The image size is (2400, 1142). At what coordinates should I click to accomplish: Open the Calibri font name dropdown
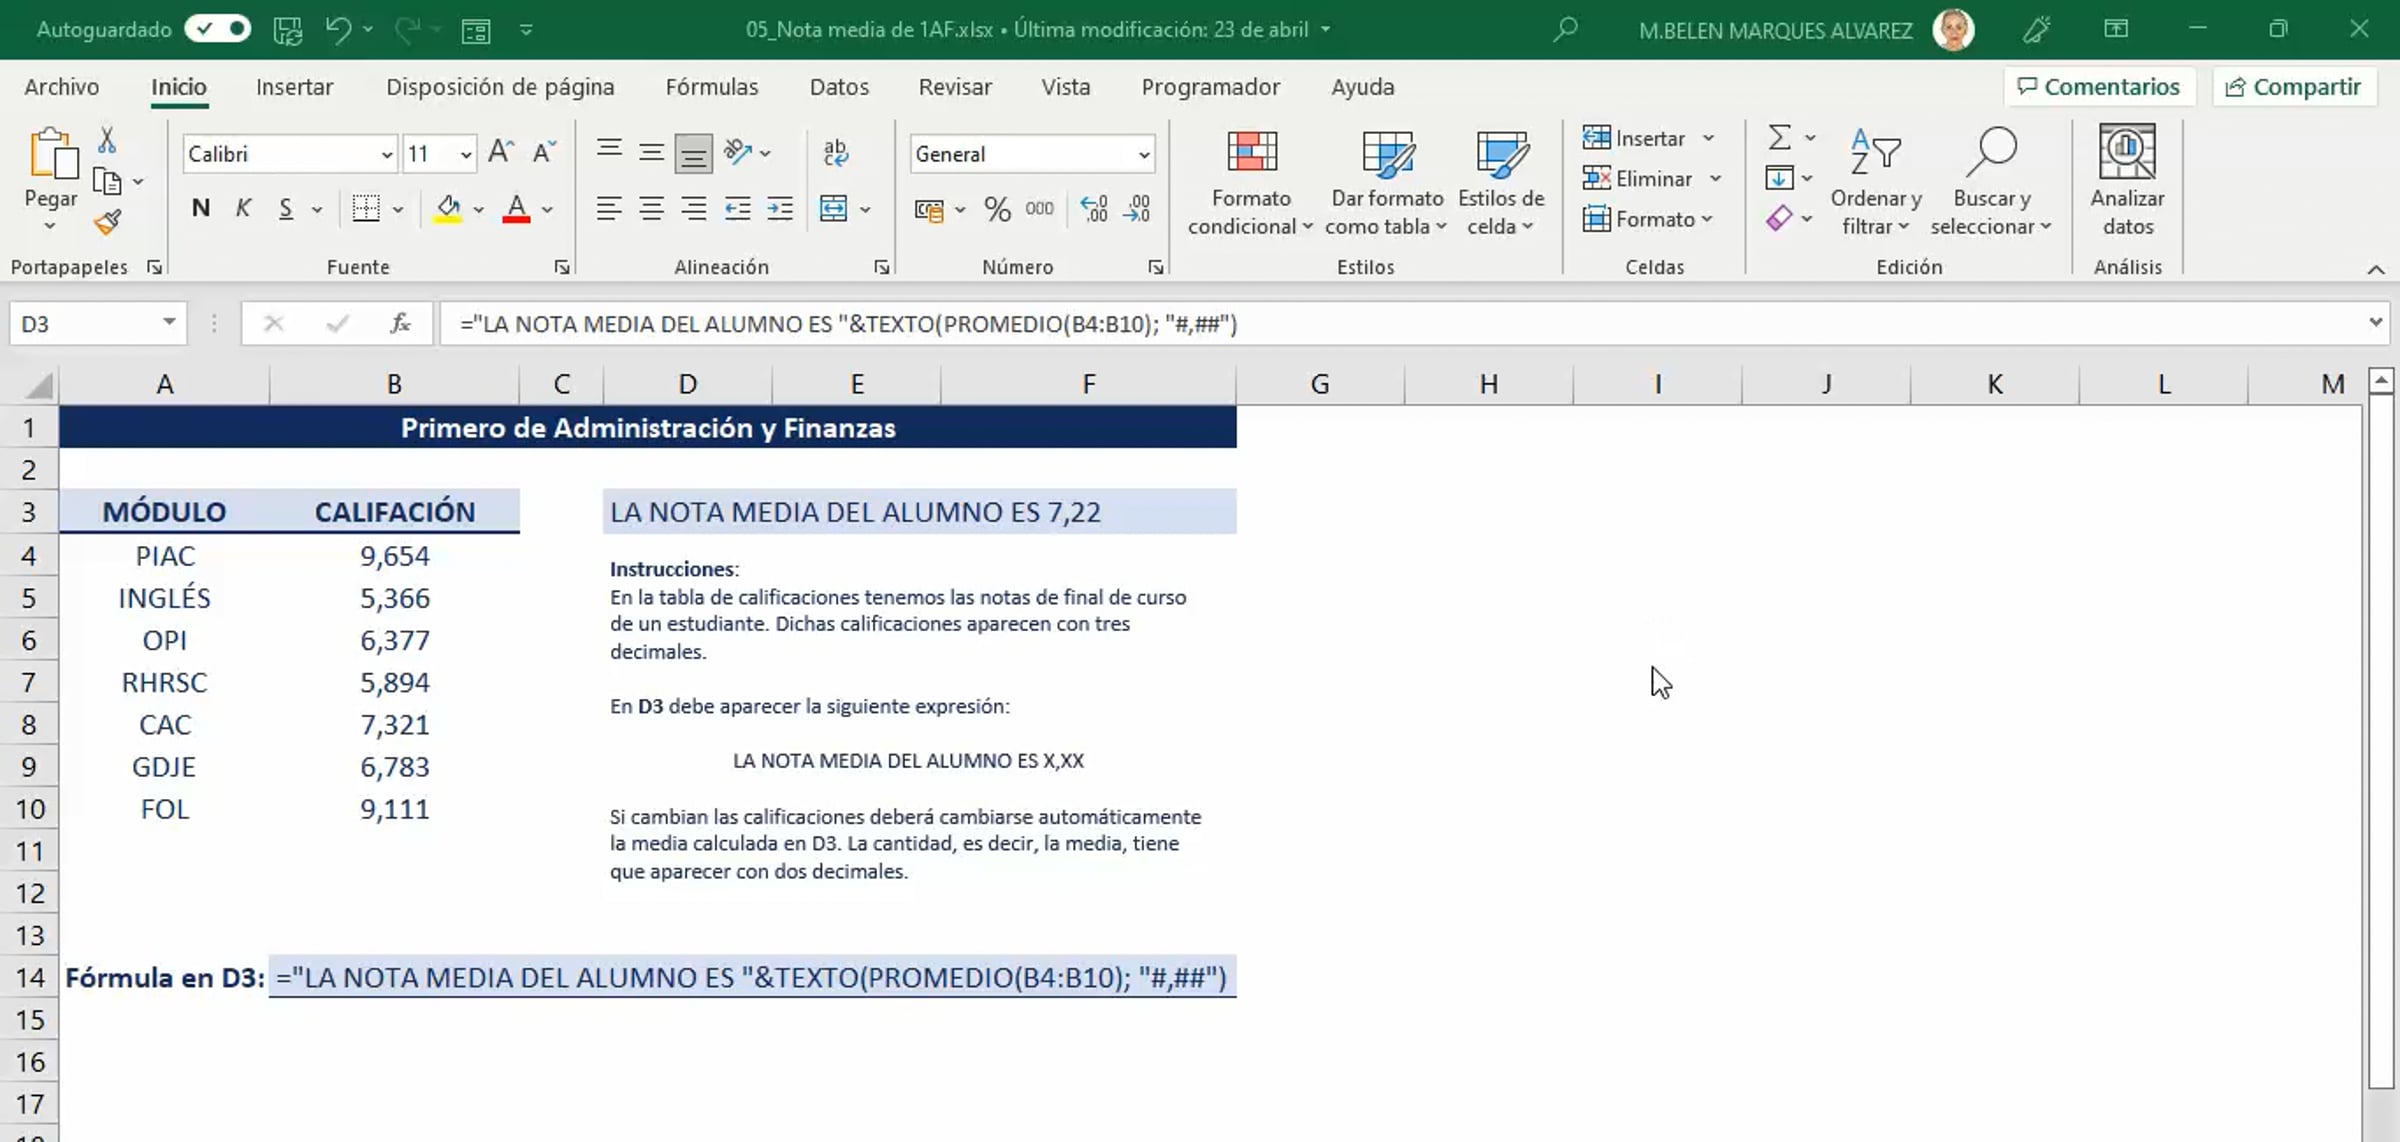tap(386, 154)
